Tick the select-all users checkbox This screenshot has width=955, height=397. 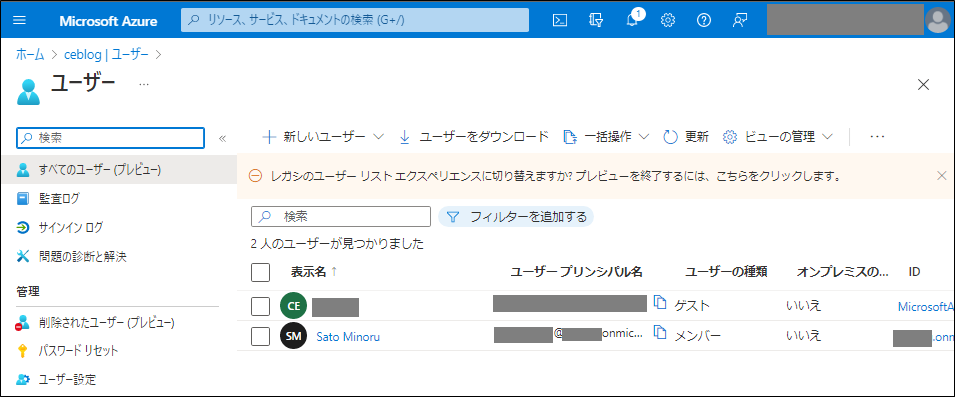tap(261, 272)
